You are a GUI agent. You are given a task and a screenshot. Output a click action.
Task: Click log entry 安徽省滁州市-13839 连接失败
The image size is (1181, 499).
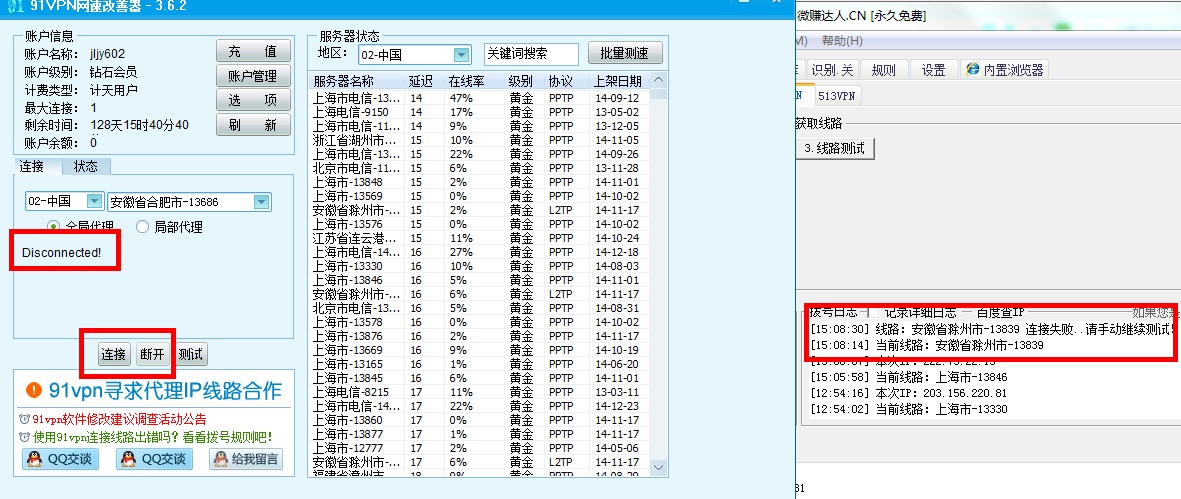pyautogui.click(x=992, y=329)
